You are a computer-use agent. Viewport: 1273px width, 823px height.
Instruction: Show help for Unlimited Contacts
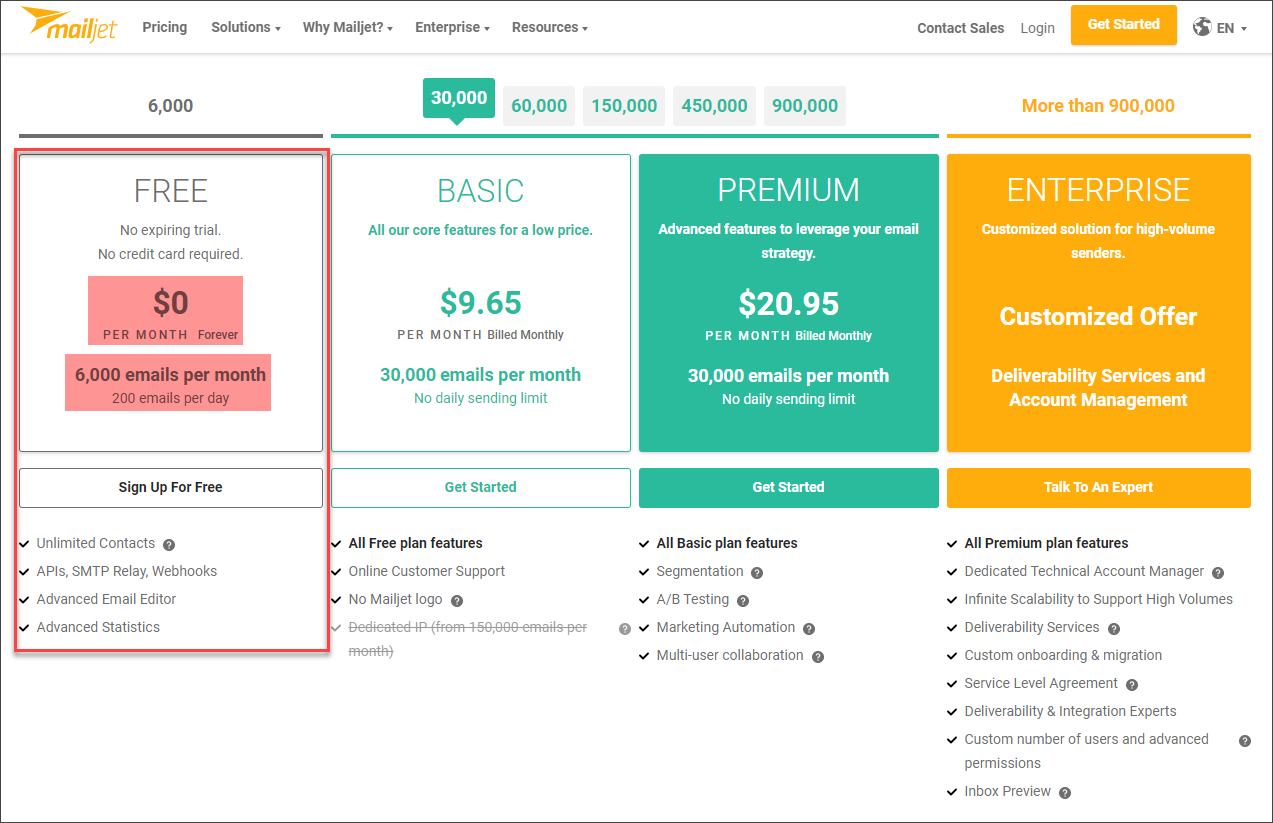(x=169, y=545)
